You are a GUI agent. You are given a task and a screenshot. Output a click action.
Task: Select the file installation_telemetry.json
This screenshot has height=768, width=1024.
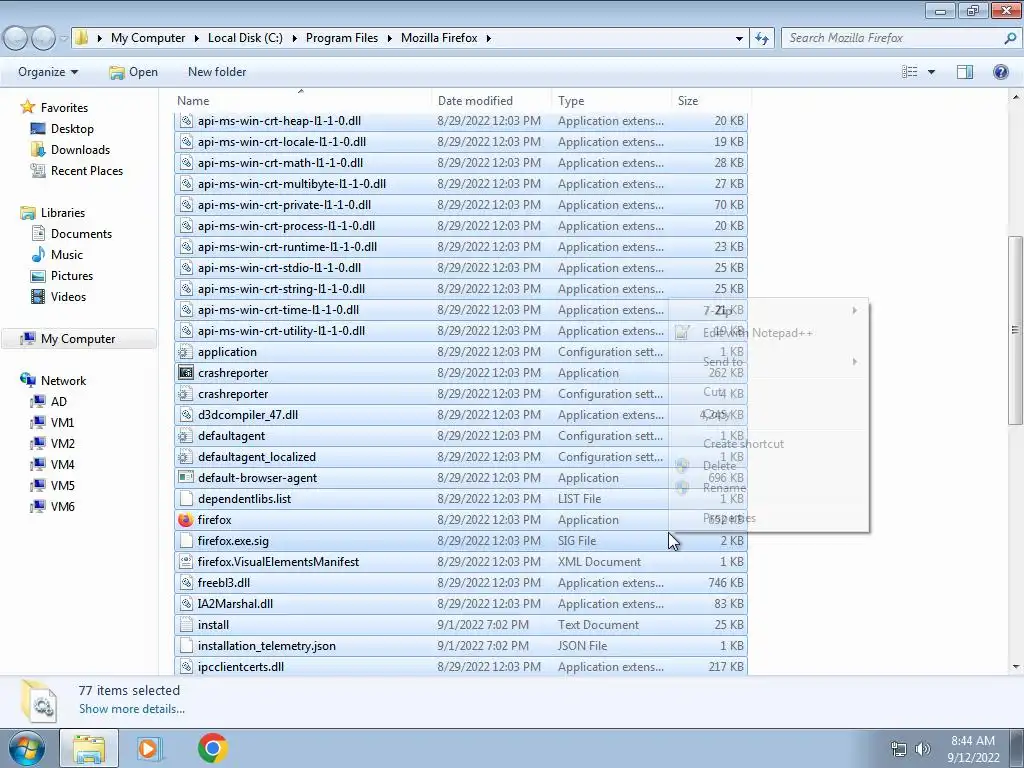pyautogui.click(x=460, y=646)
